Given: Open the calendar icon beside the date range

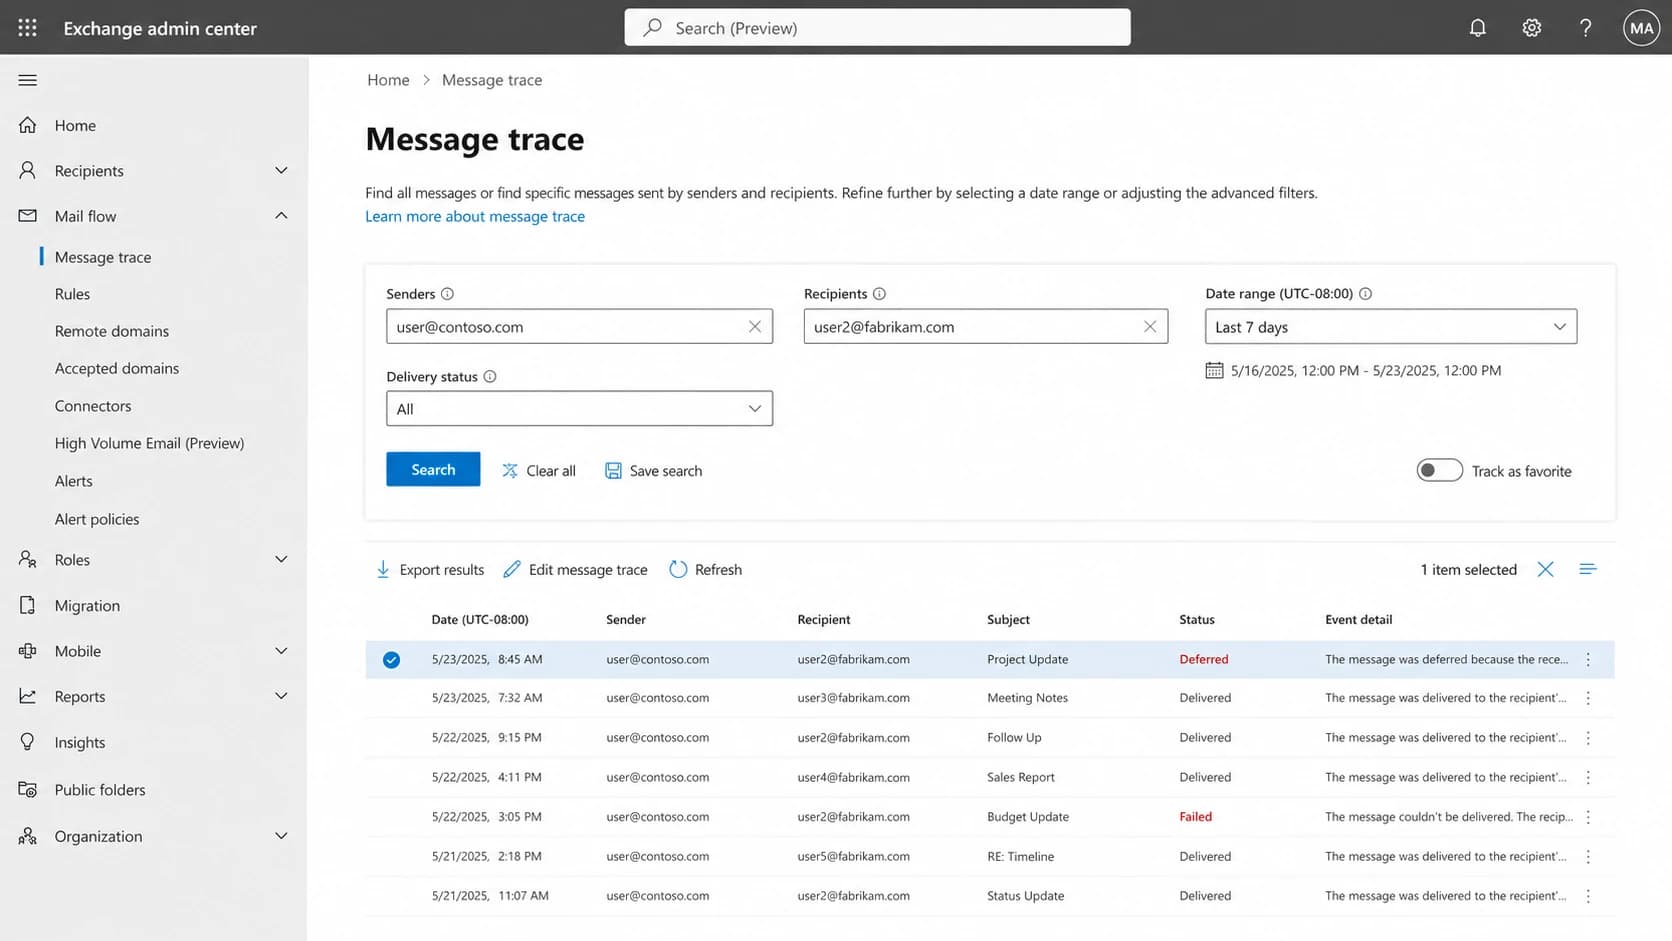Looking at the screenshot, I should 1214,370.
